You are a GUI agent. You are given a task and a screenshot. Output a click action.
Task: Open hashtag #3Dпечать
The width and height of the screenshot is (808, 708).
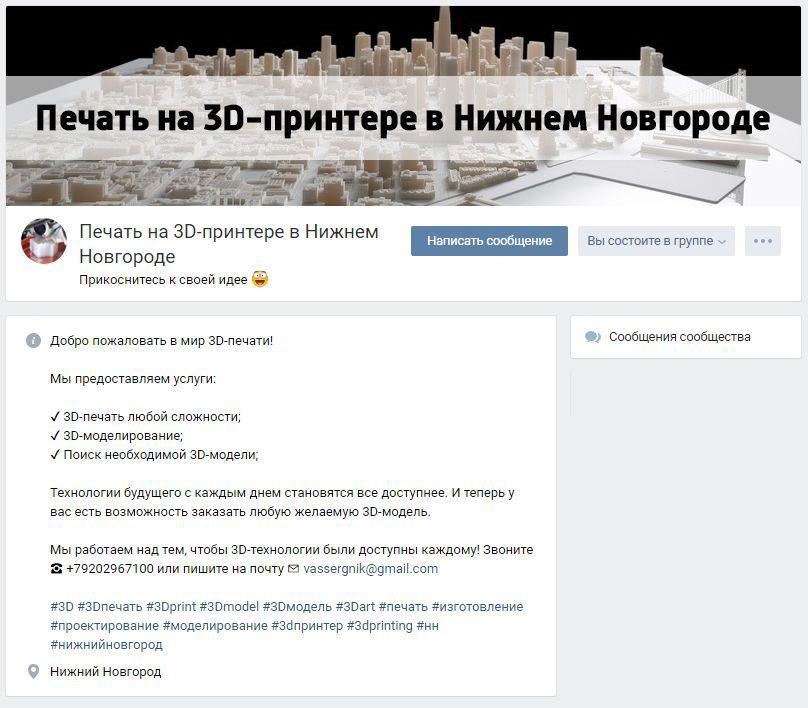pos(110,606)
